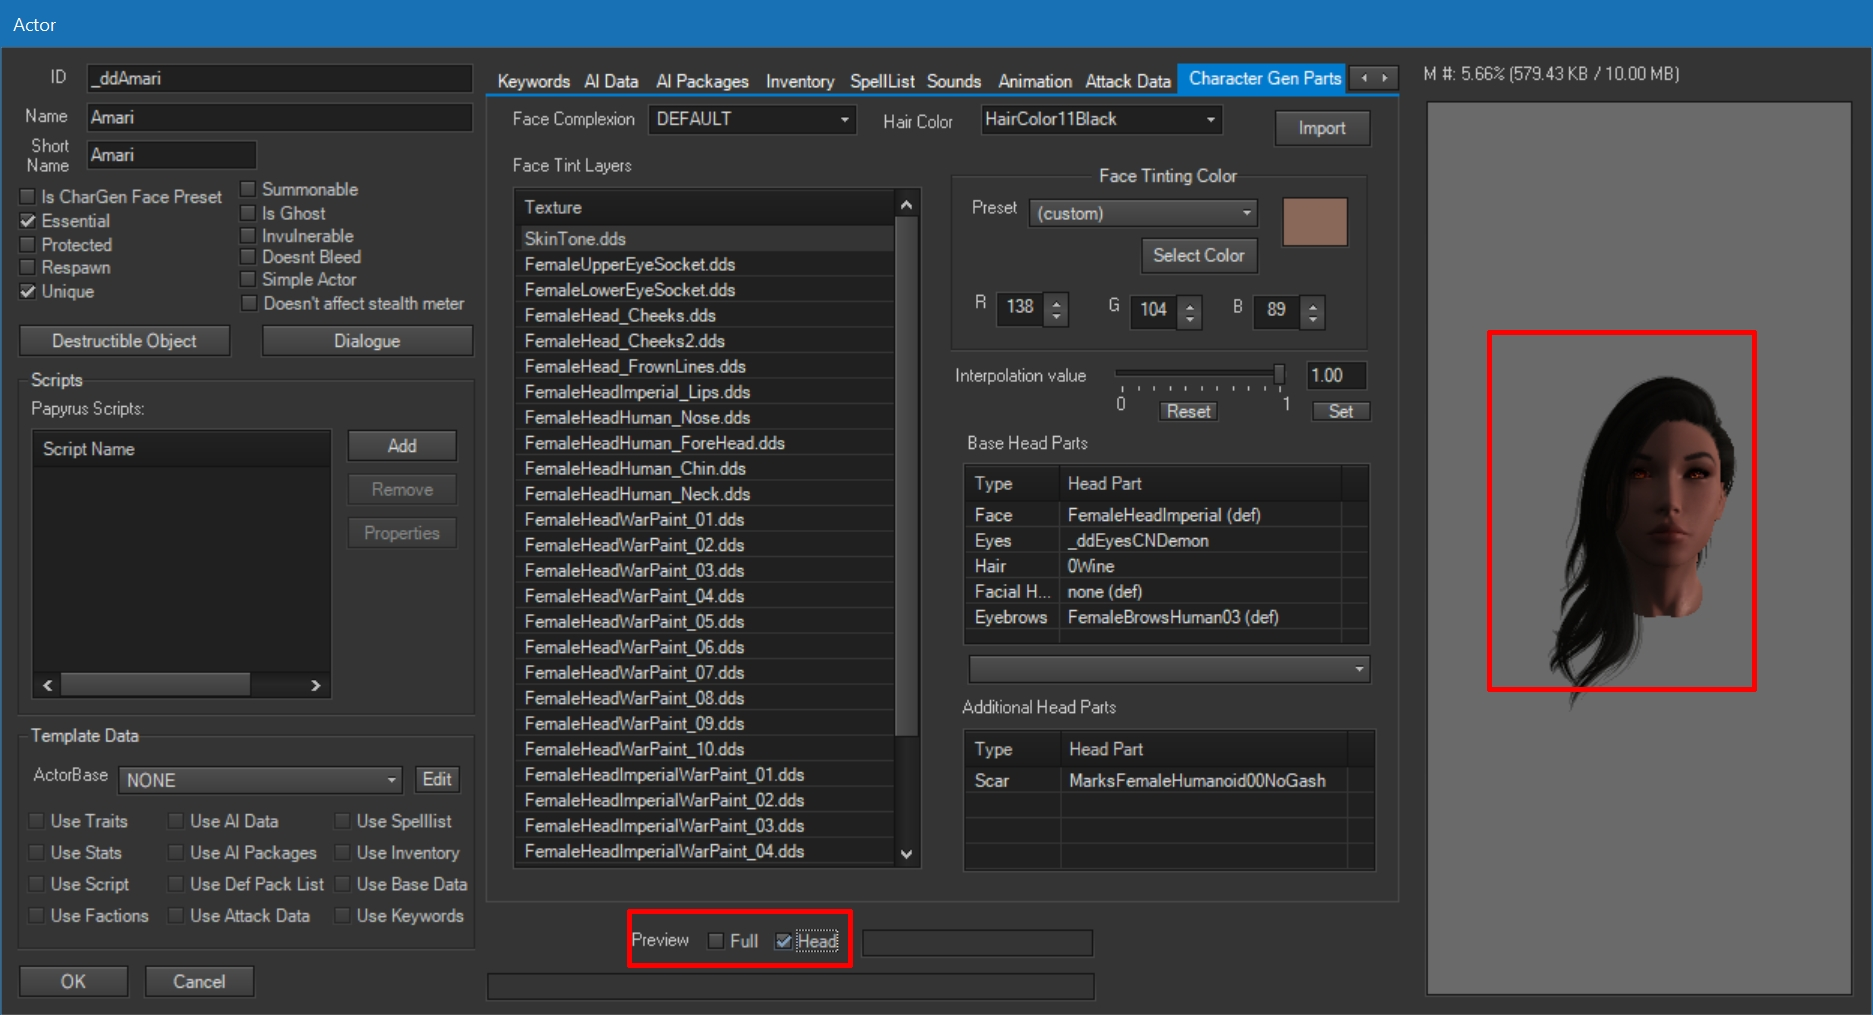The height and width of the screenshot is (1015, 1873).
Task: Open the Face Tinting Preset dropdown
Action: [x=1143, y=213]
